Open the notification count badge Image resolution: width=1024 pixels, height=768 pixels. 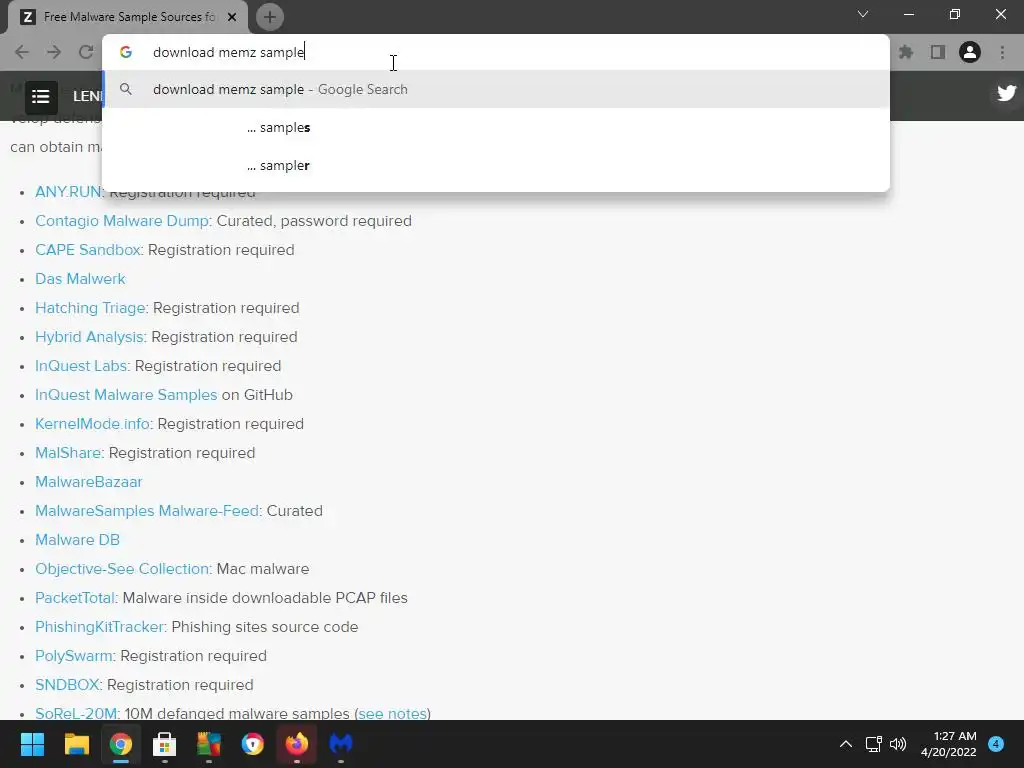tap(996, 744)
